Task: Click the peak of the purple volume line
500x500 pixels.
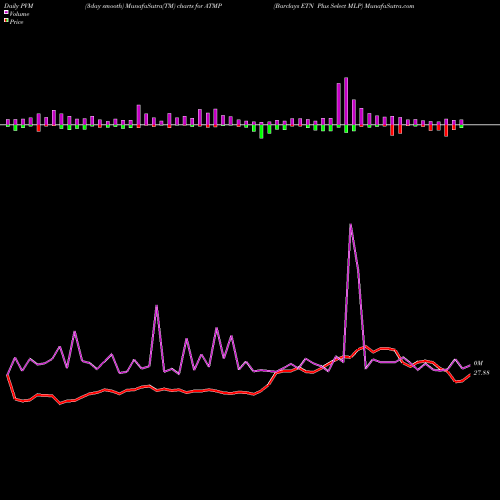Action: point(351,224)
